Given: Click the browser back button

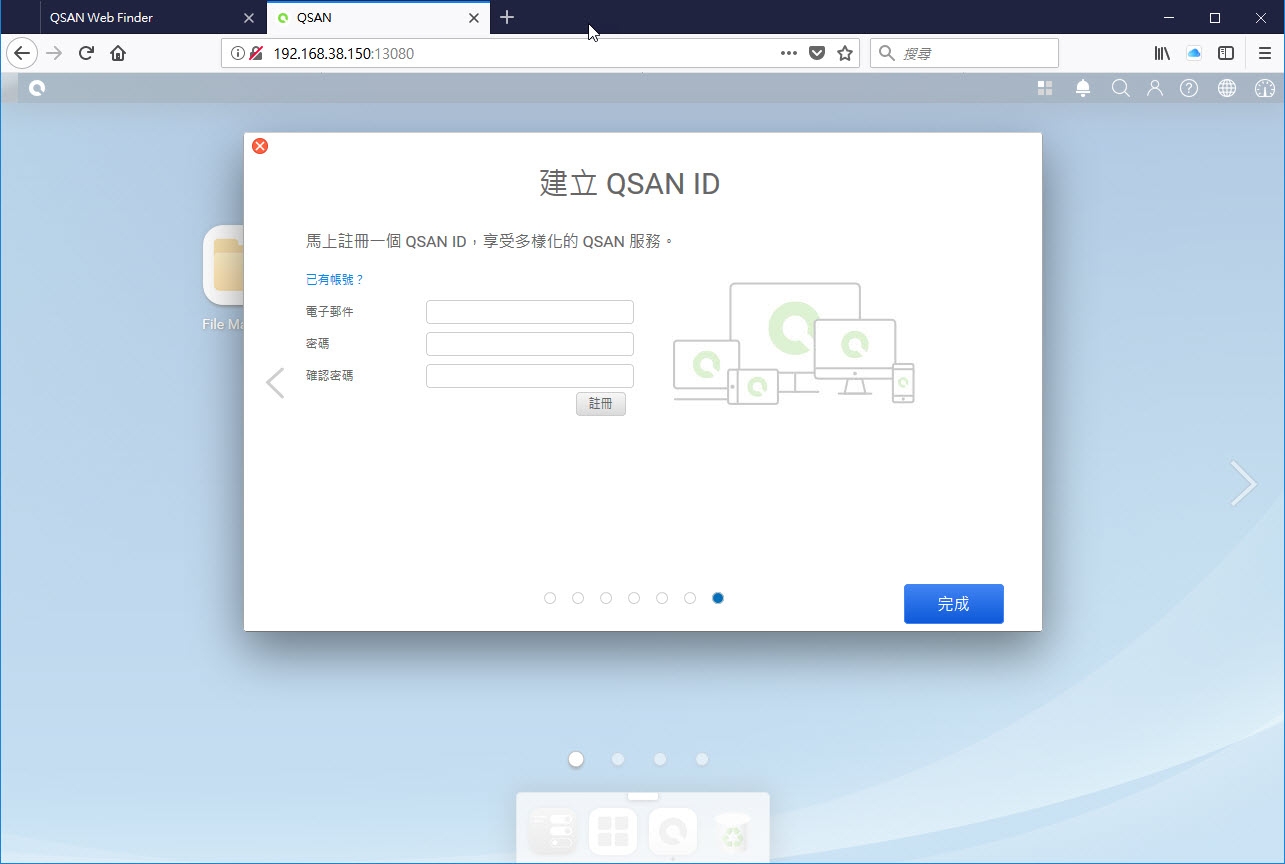Looking at the screenshot, I should click(22, 54).
